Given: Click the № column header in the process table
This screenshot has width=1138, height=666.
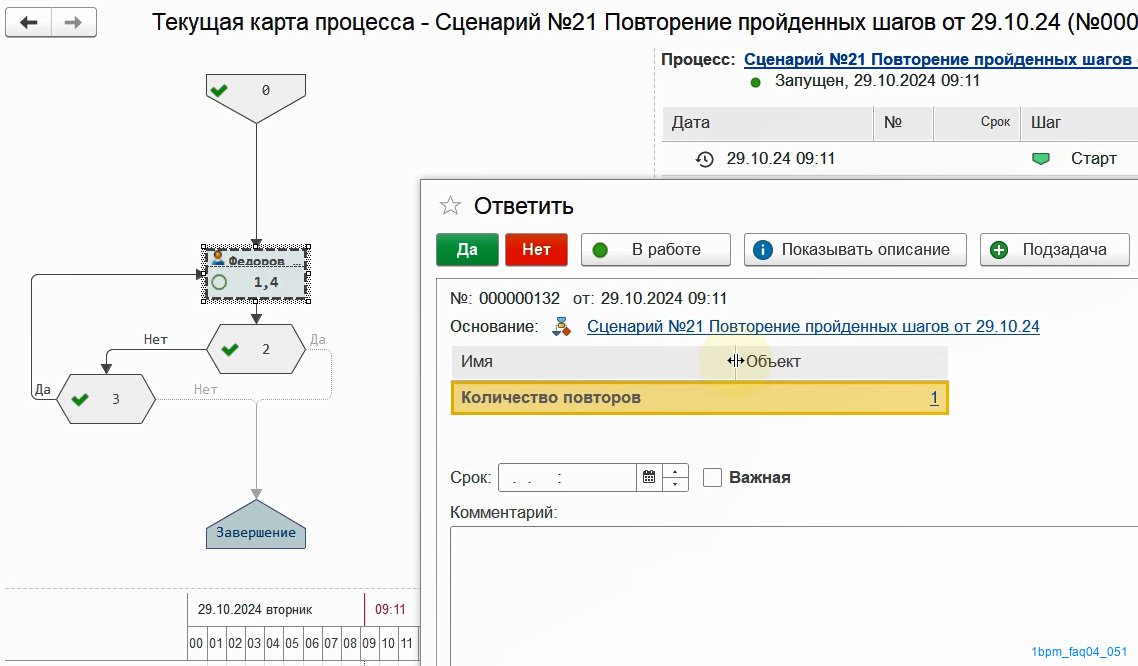Looking at the screenshot, I should (x=904, y=123).
